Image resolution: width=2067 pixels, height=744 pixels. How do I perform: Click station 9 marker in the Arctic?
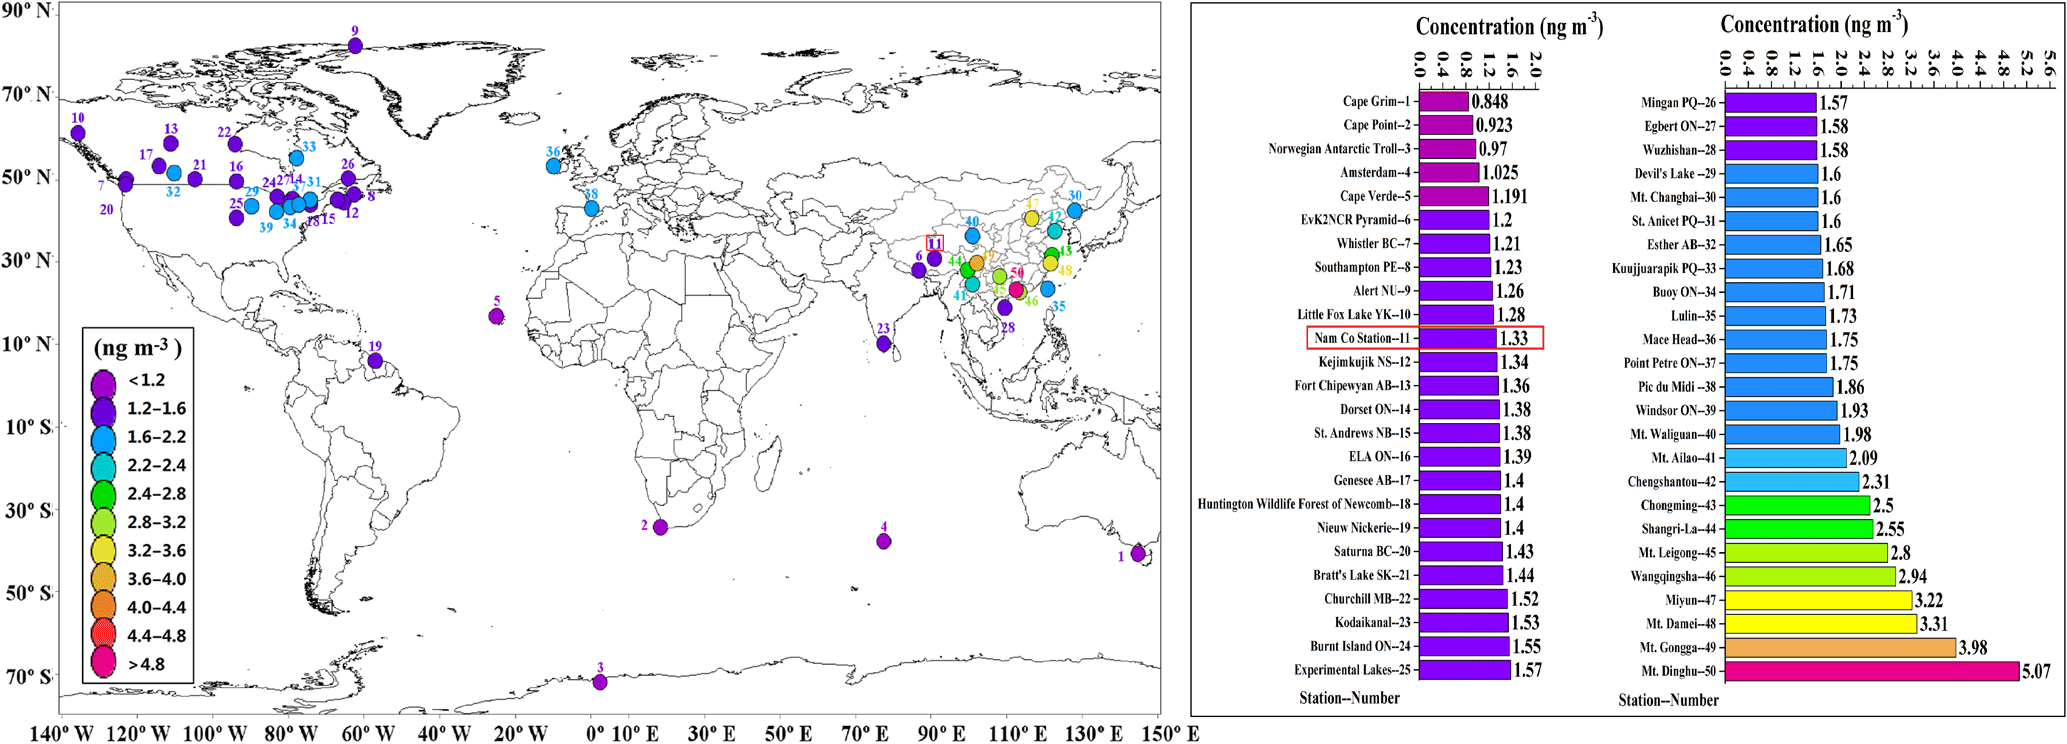(x=355, y=46)
